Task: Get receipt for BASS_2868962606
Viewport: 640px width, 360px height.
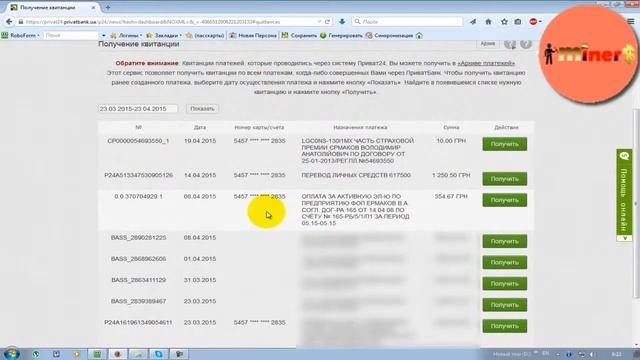Action: (x=504, y=262)
